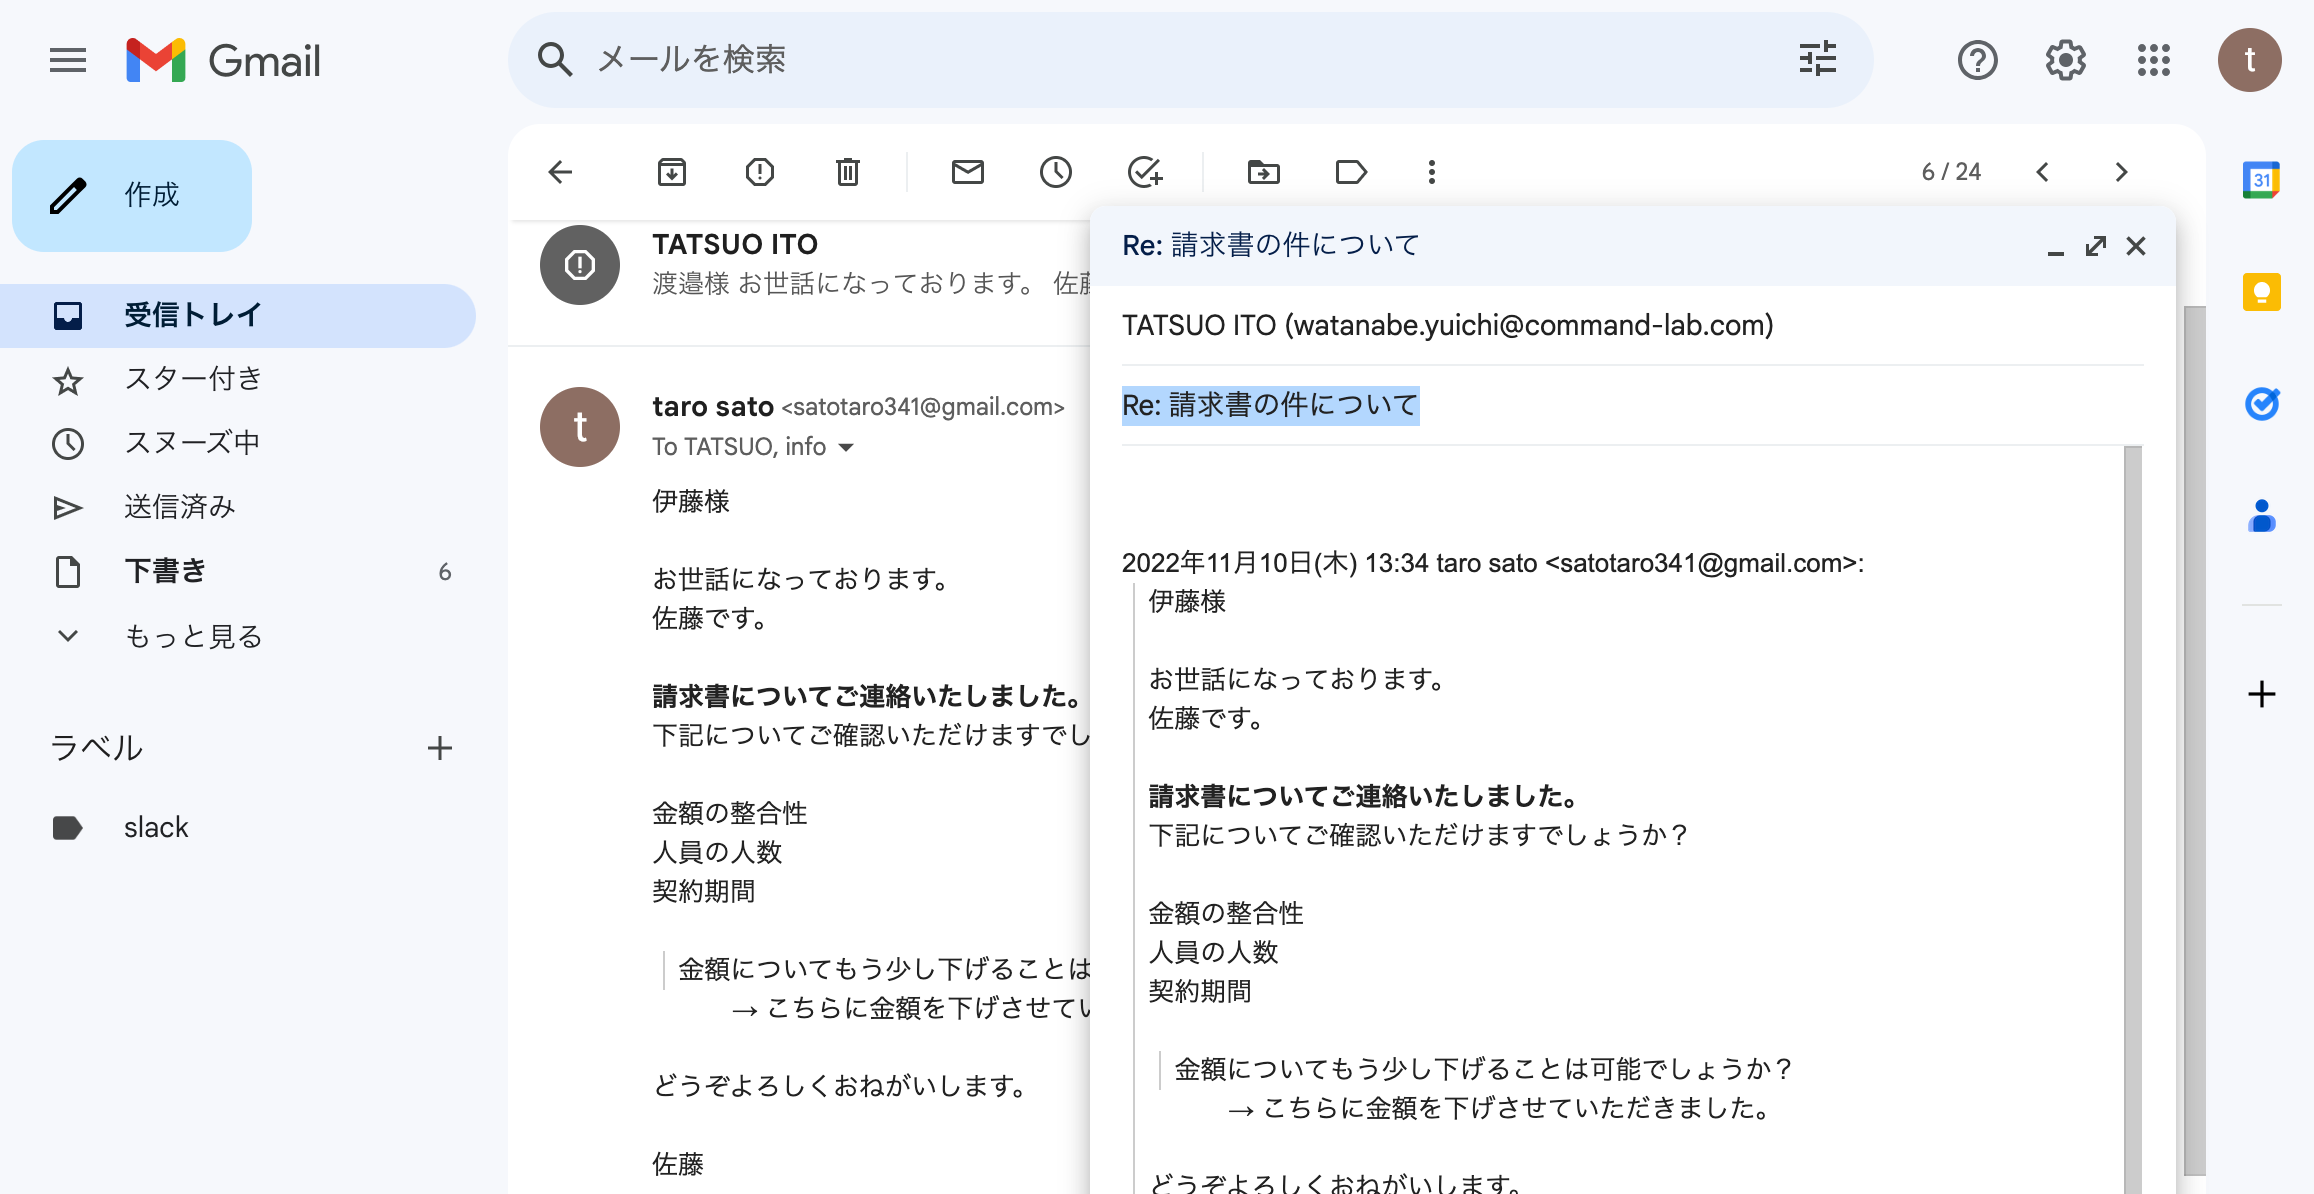Expand もっと見る to show more folders

238,636
